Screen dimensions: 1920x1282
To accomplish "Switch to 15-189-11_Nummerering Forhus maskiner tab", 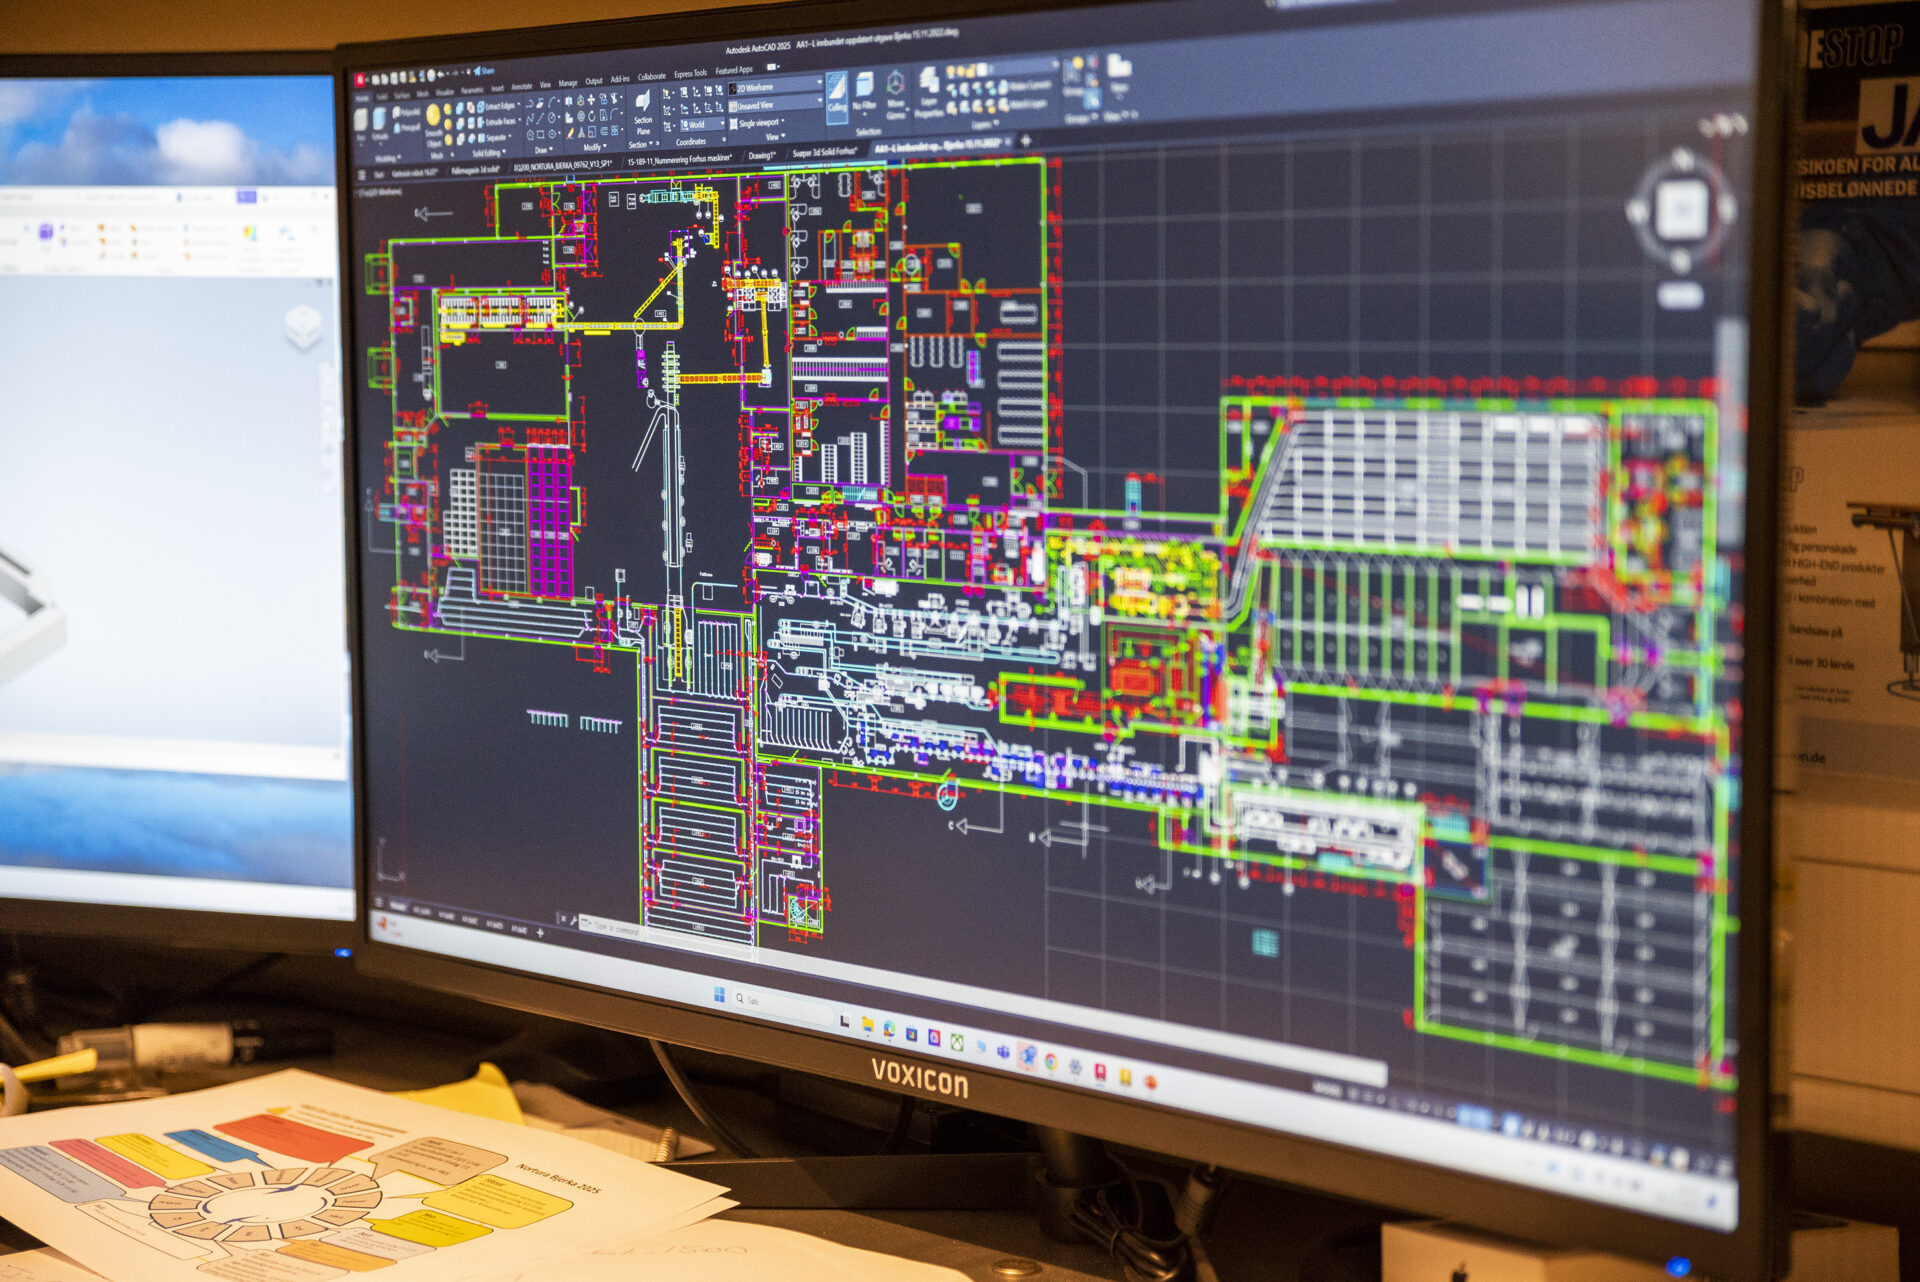I will pyautogui.click(x=679, y=159).
